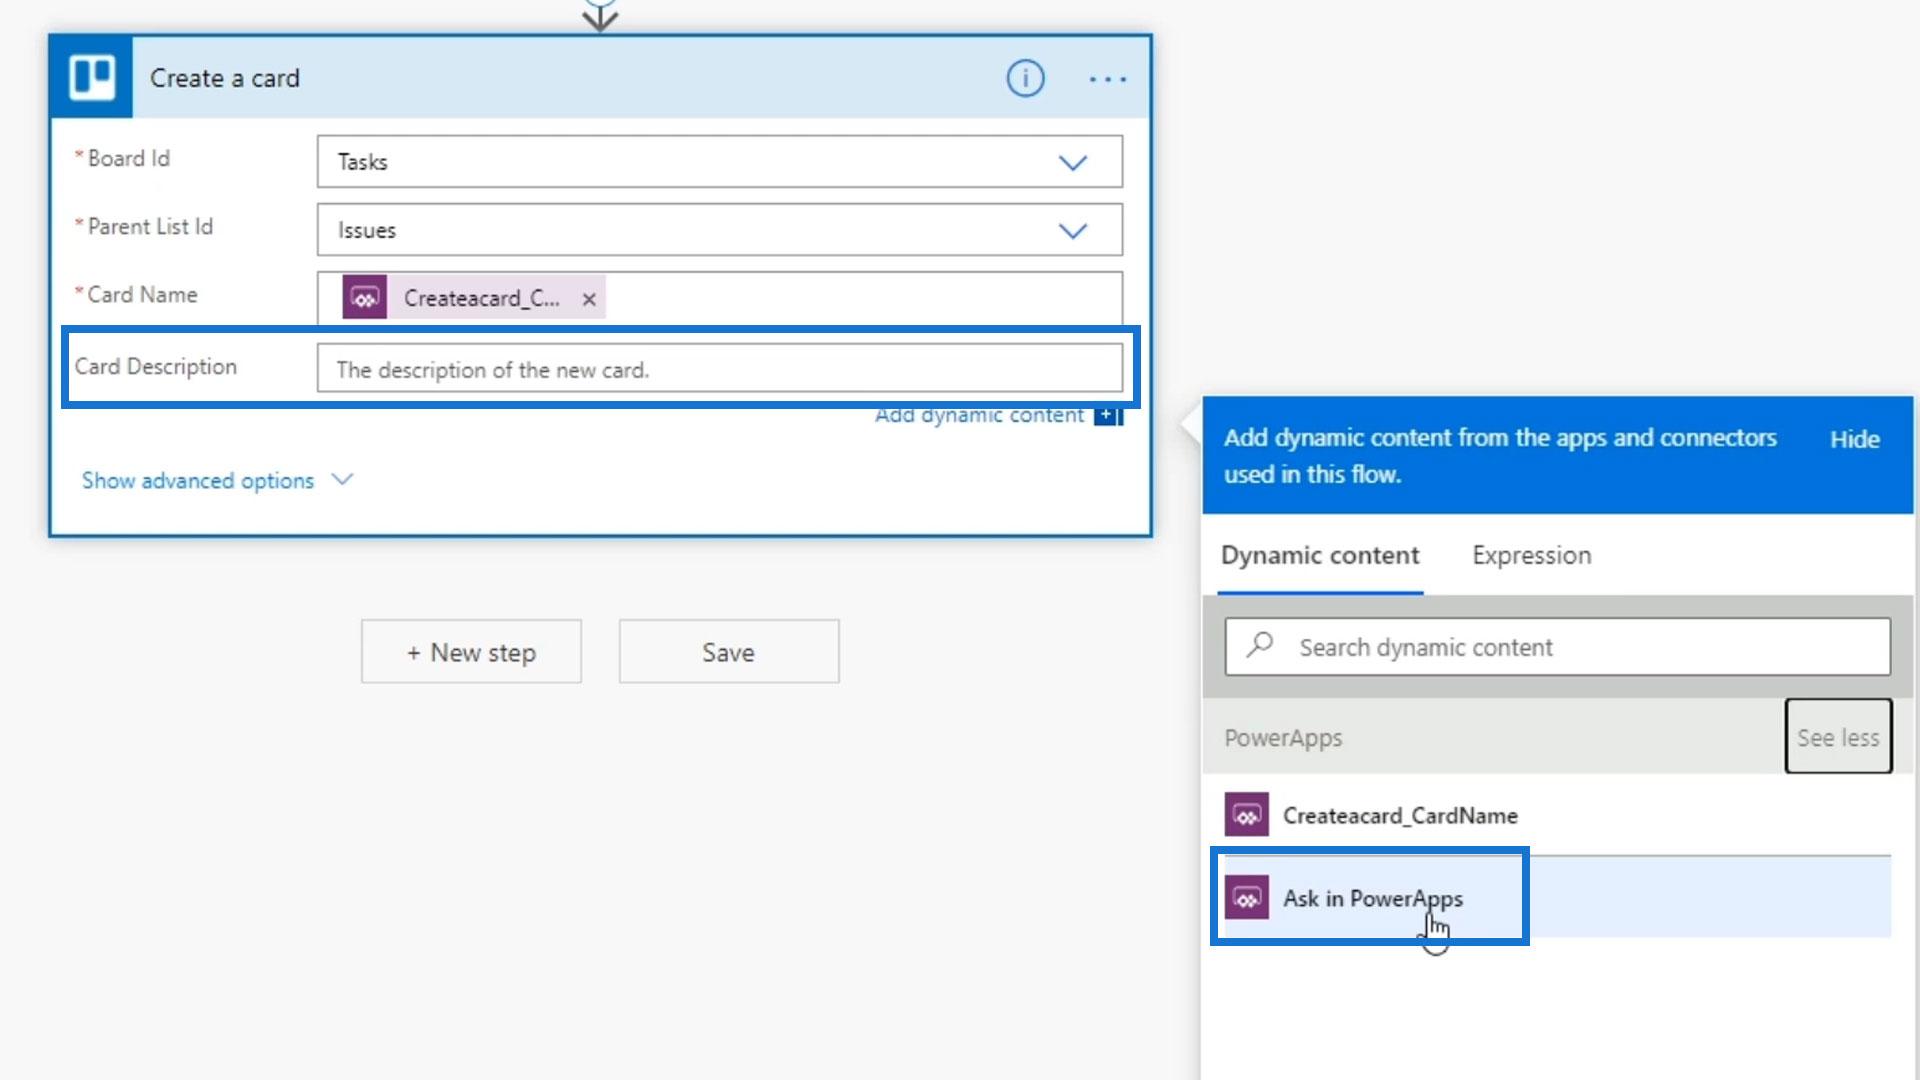This screenshot has width=1920, height=1080.
Task: Click the Createacard_CardName PowerApps icon
Action: (x=1247, y=815)
